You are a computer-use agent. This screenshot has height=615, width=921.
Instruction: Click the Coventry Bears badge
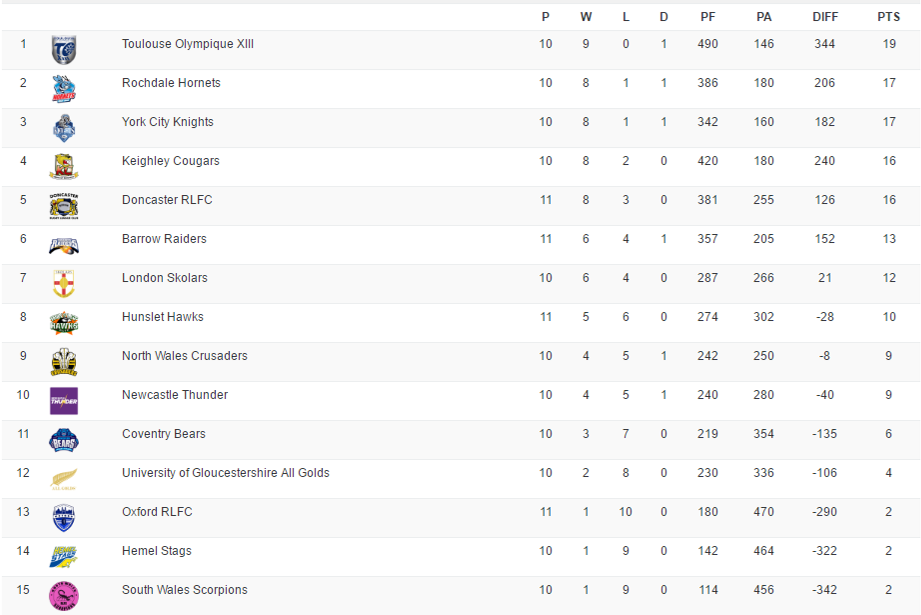point(64,440)
